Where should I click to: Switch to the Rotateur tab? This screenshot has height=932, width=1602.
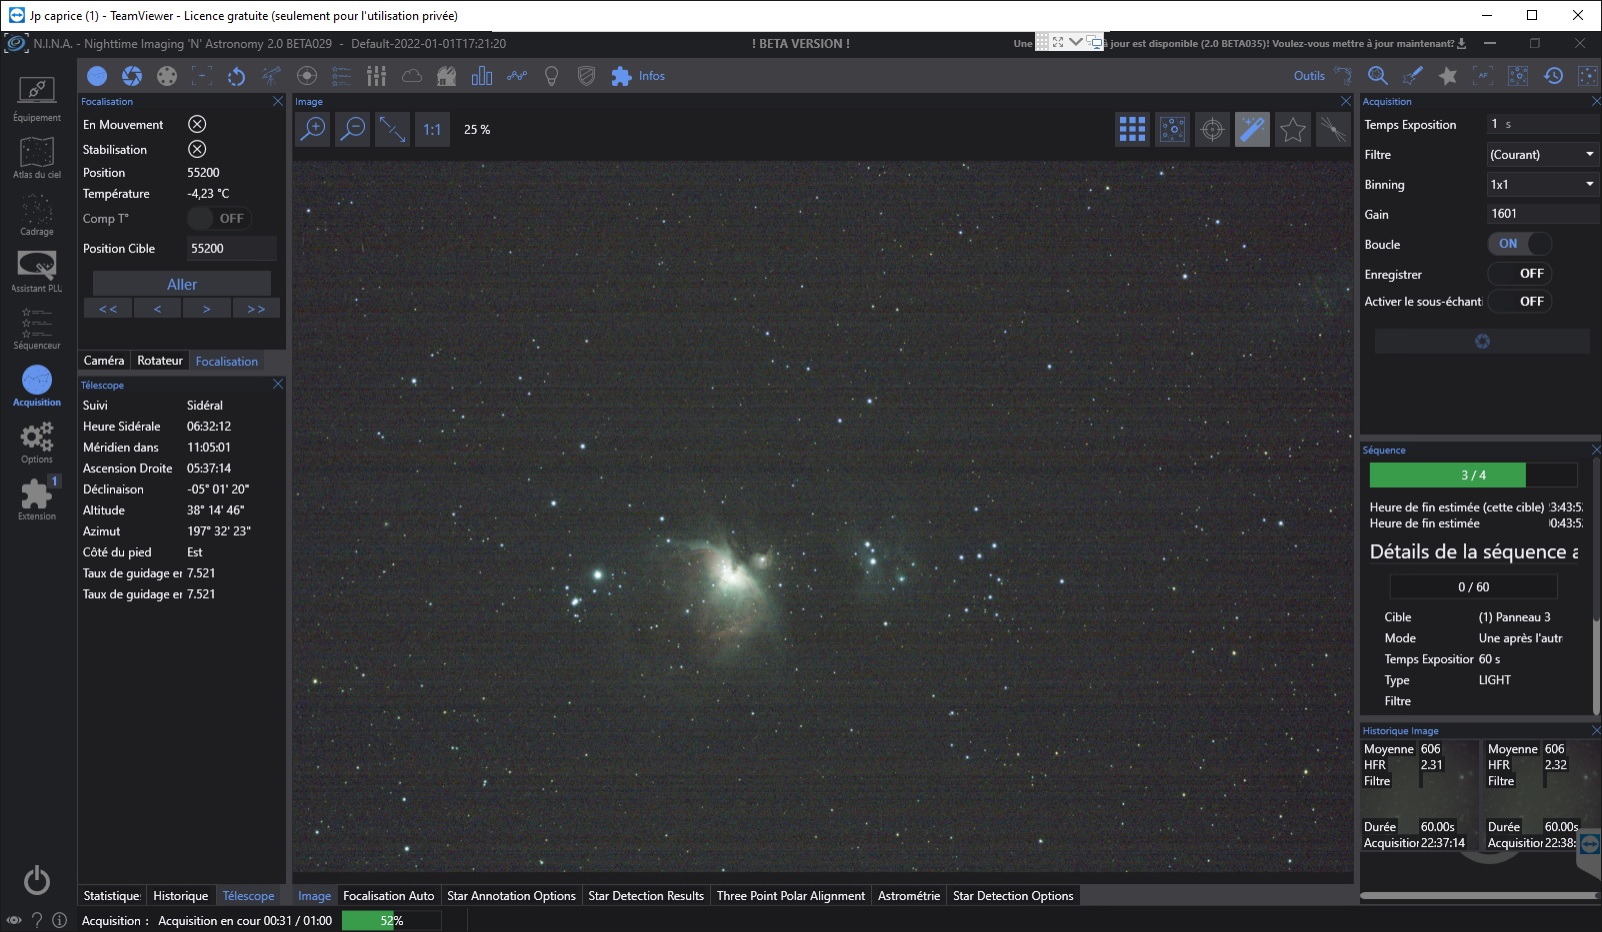(x=160, y=360)
